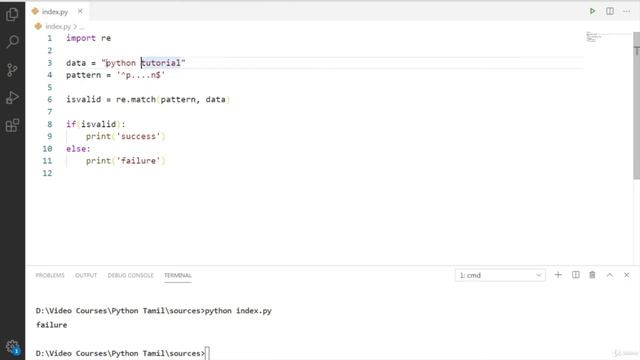
Task: Click the editor vertical scrollbar
Action: tap(636, 105)
